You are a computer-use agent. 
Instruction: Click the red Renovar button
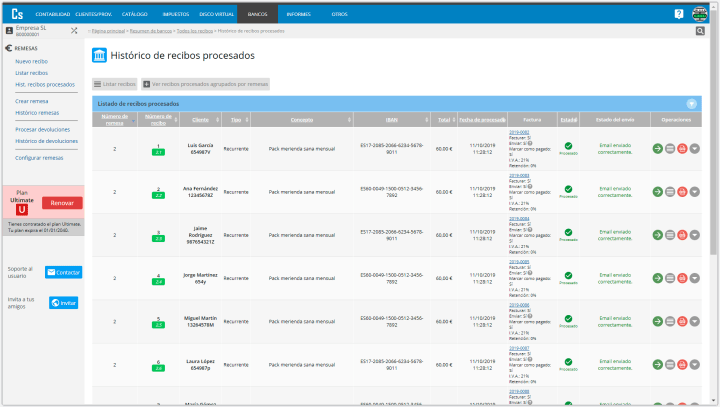pyautogui.click(x=62, y=203)
